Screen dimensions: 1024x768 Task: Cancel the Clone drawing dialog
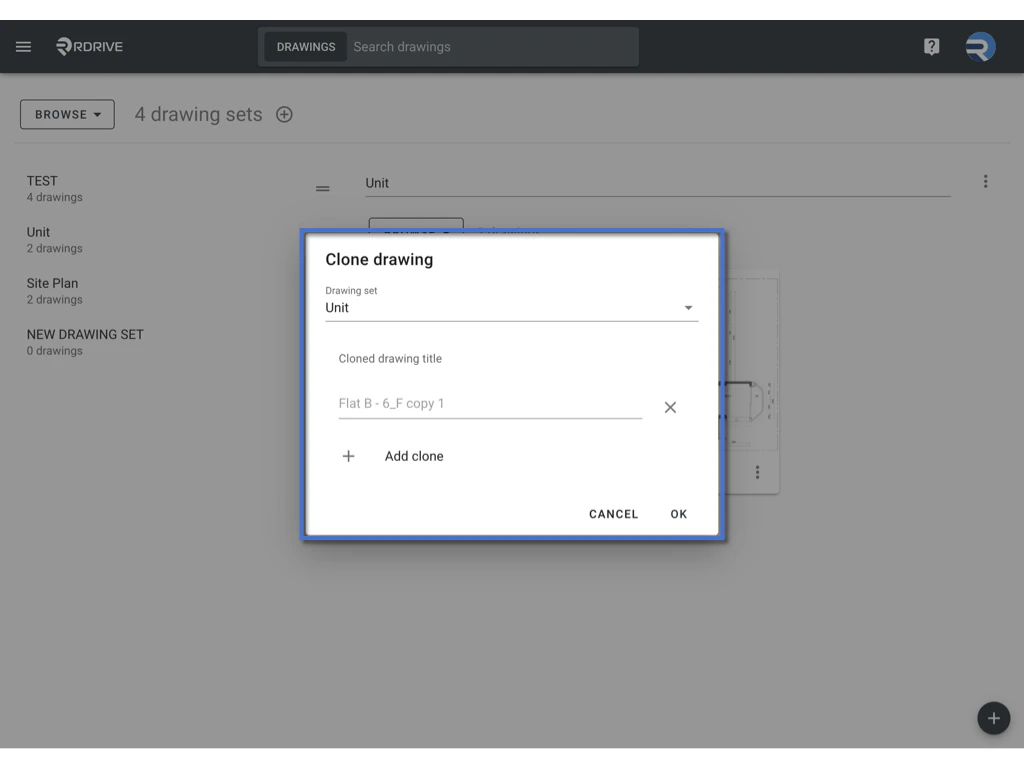613,514
